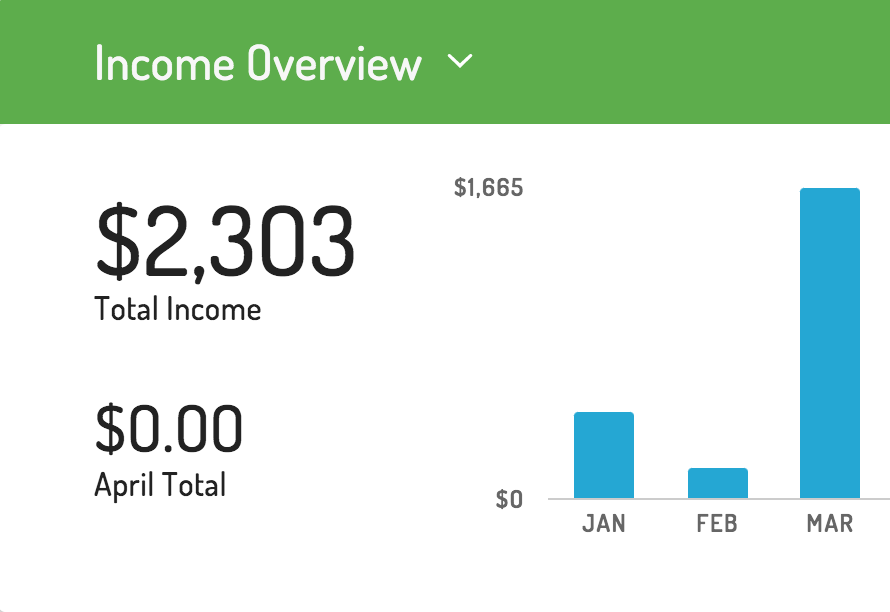The image size is (890, 612).
Task: Click the Total Income label
Action: tap(178, 309)
